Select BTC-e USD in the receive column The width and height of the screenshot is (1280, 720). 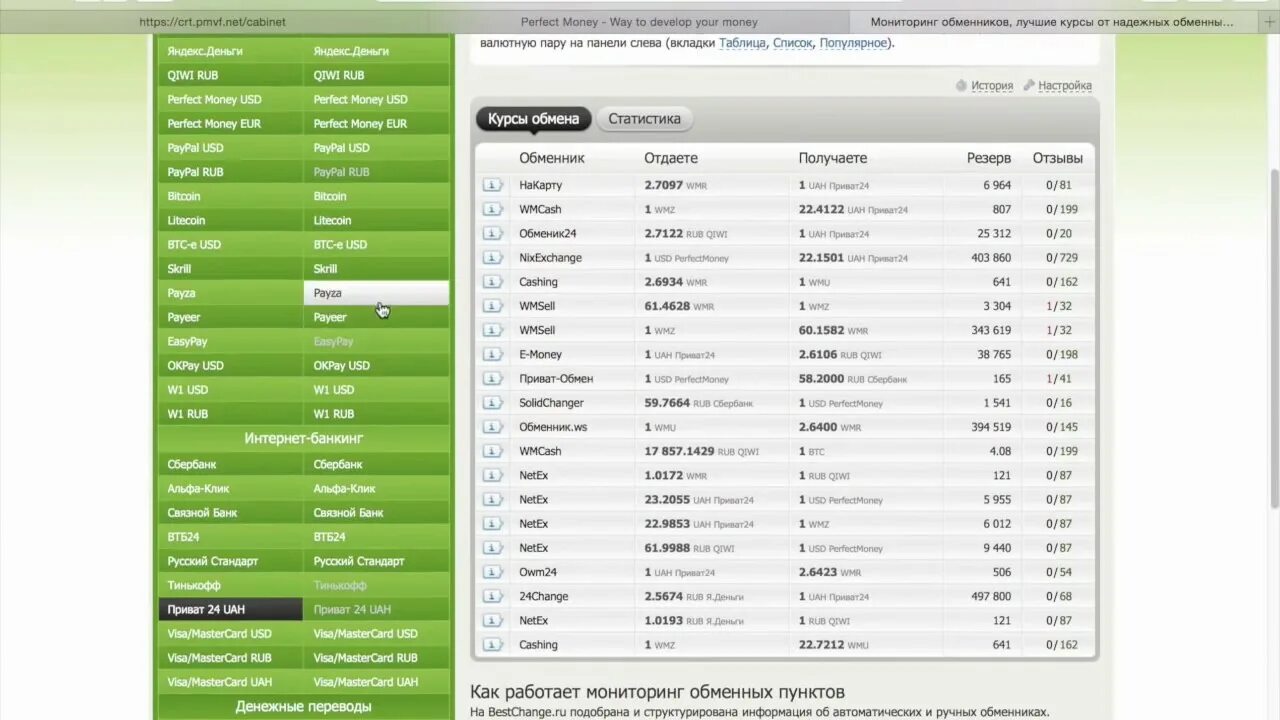click(376, 244)
